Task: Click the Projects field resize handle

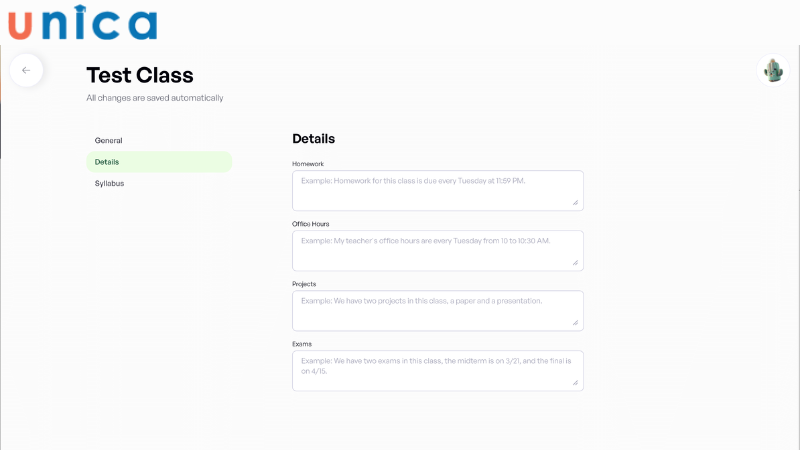Action: click(x=575, y=323)
